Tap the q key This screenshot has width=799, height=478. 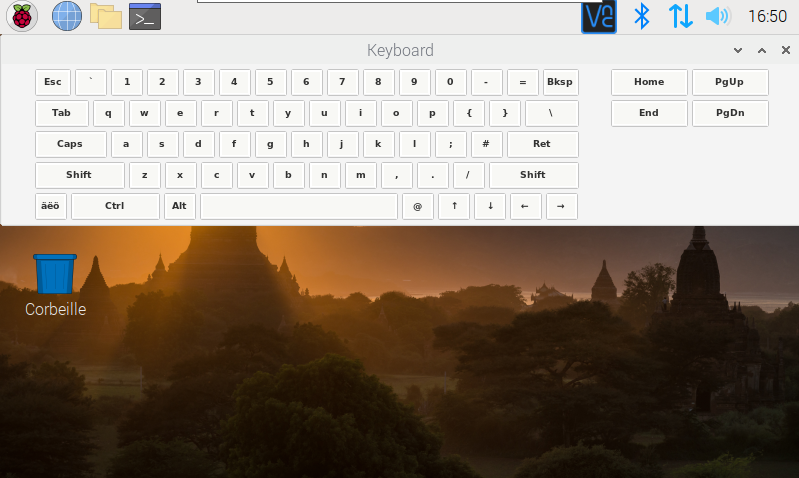click(x=109, y=113)
